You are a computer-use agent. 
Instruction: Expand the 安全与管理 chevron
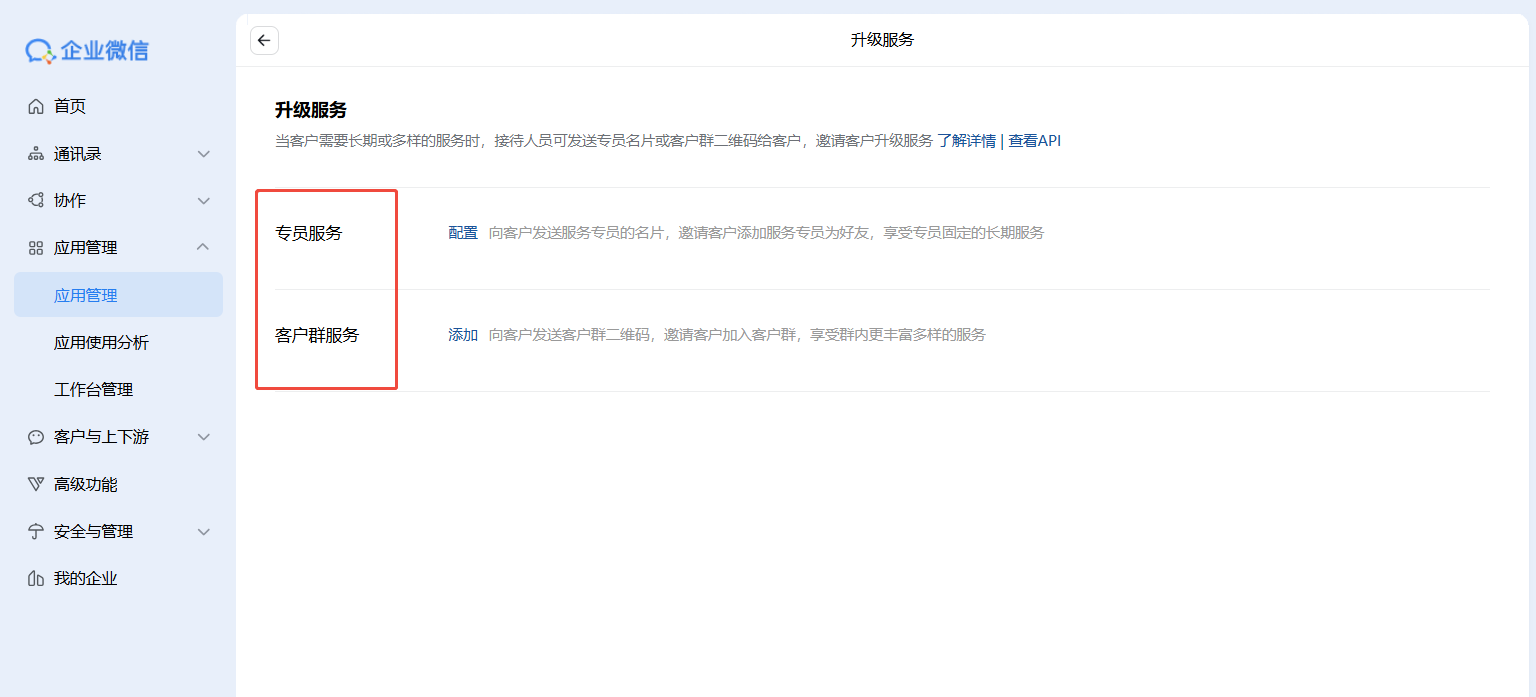(x=204, y=532)
